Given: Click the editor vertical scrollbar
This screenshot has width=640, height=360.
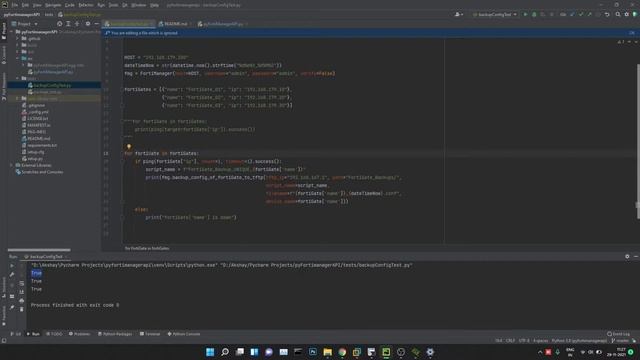Looking at the screenshot, I should [x=638, y=142].
